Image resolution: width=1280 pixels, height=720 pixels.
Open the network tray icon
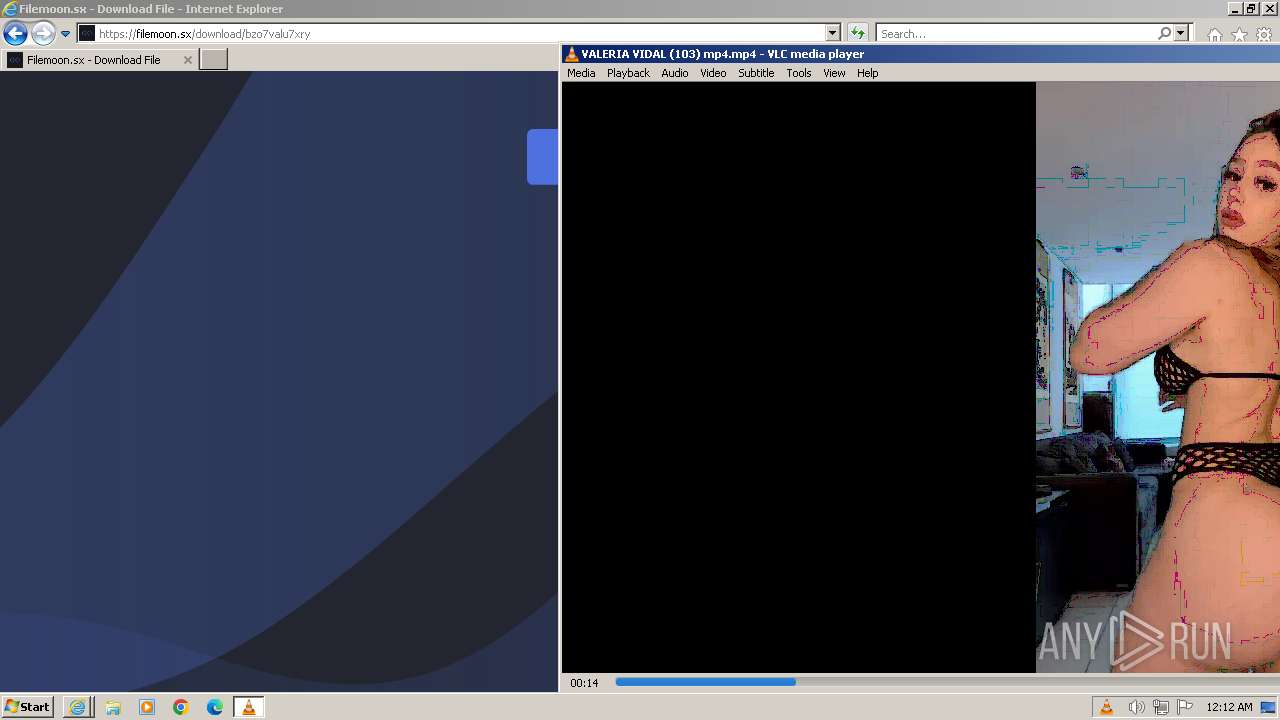click(x=1161, y=707)
